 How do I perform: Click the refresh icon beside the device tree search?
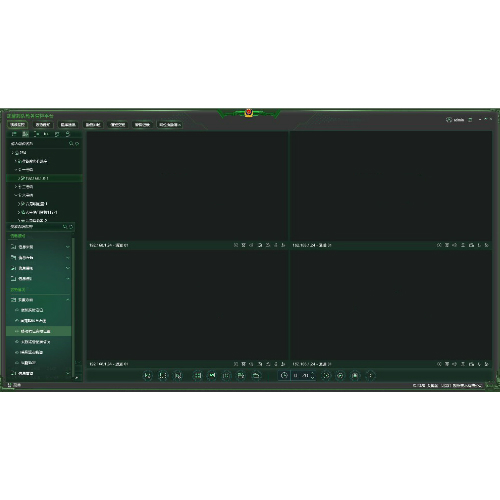tap(77, 144)
